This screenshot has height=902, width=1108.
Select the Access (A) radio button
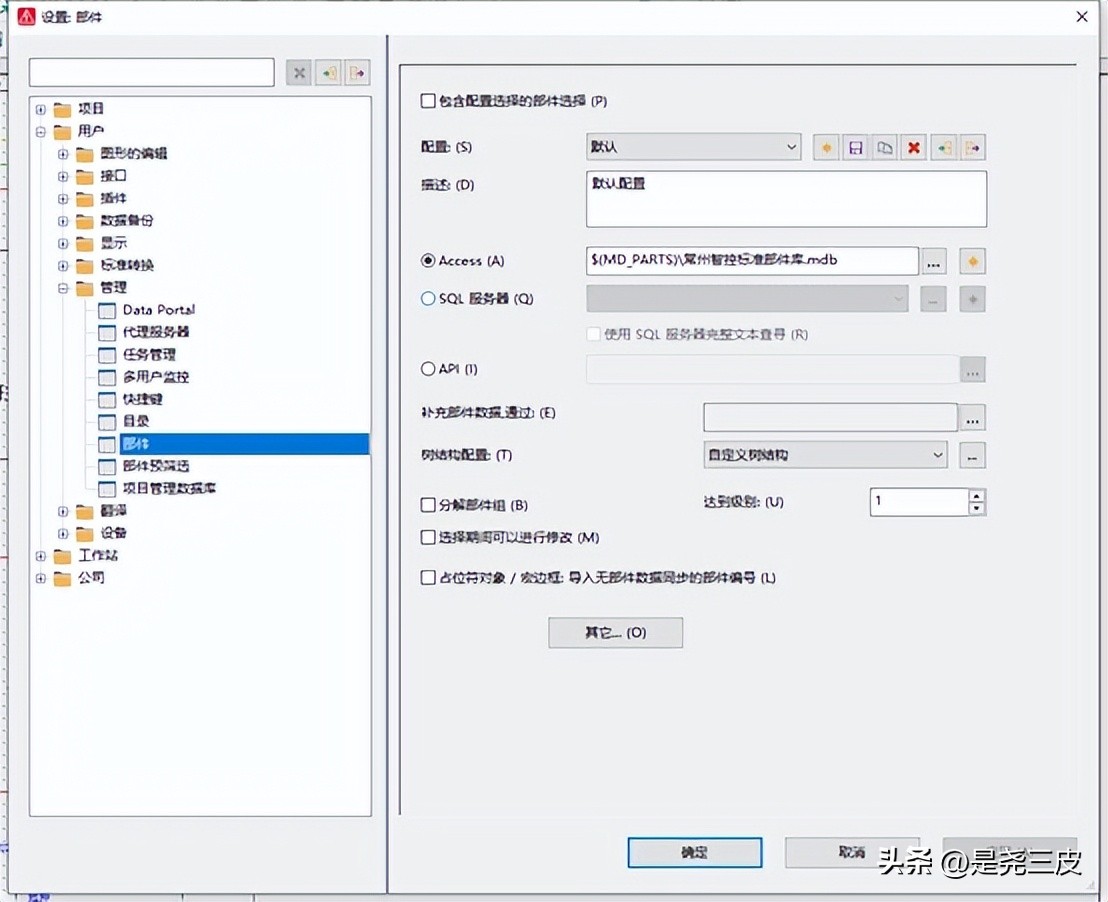[x=428, y=261]
